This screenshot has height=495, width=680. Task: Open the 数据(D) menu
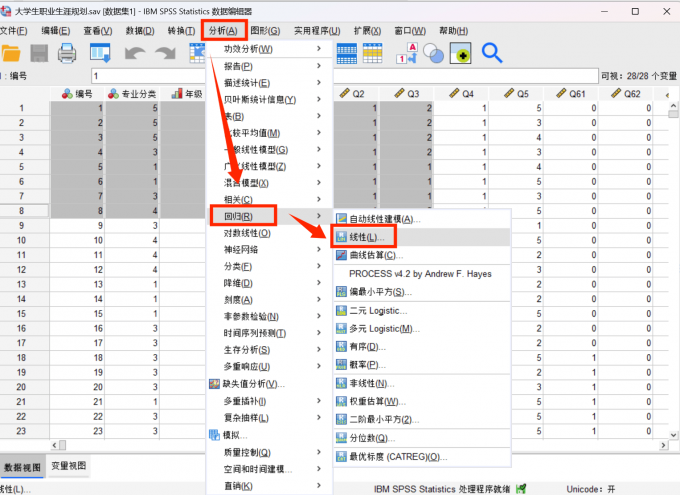pos(140,31)
